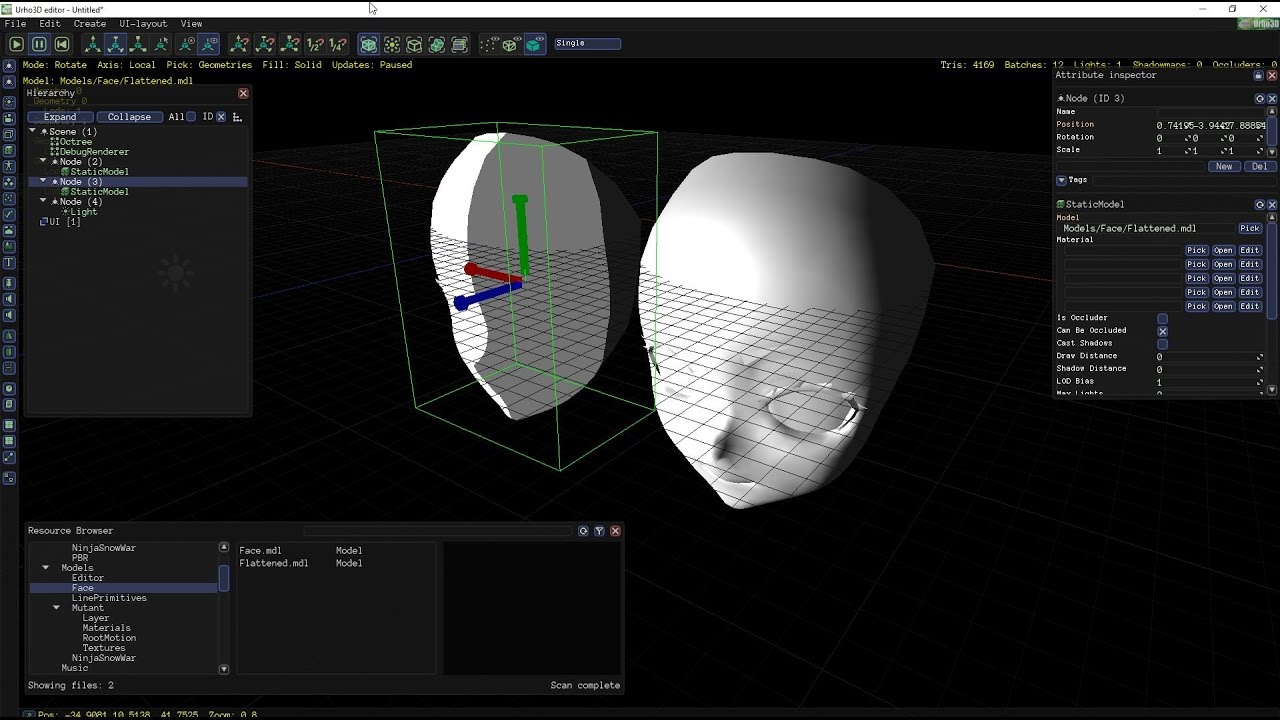Switch to Move edit mode icon
This screenshot has width=1280, height=720.
93,44
